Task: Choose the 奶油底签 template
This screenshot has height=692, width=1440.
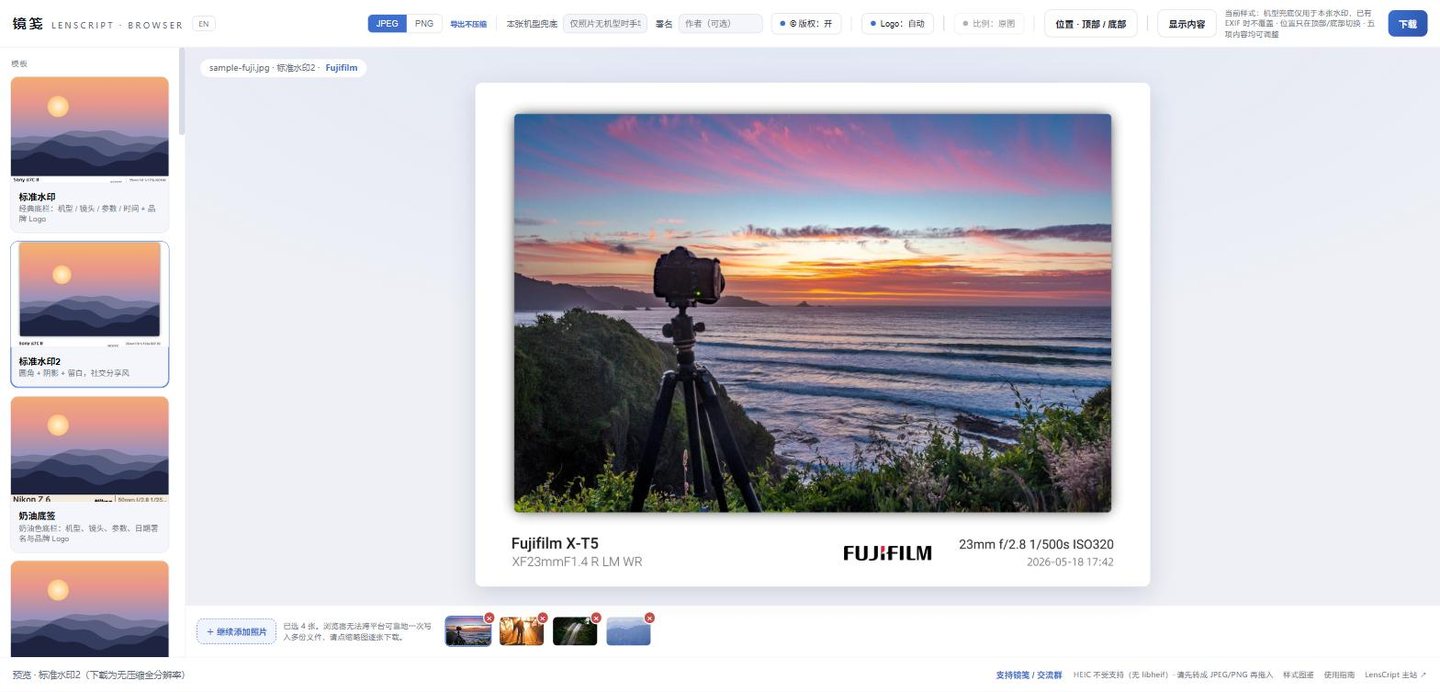Action: coord(90,474)
